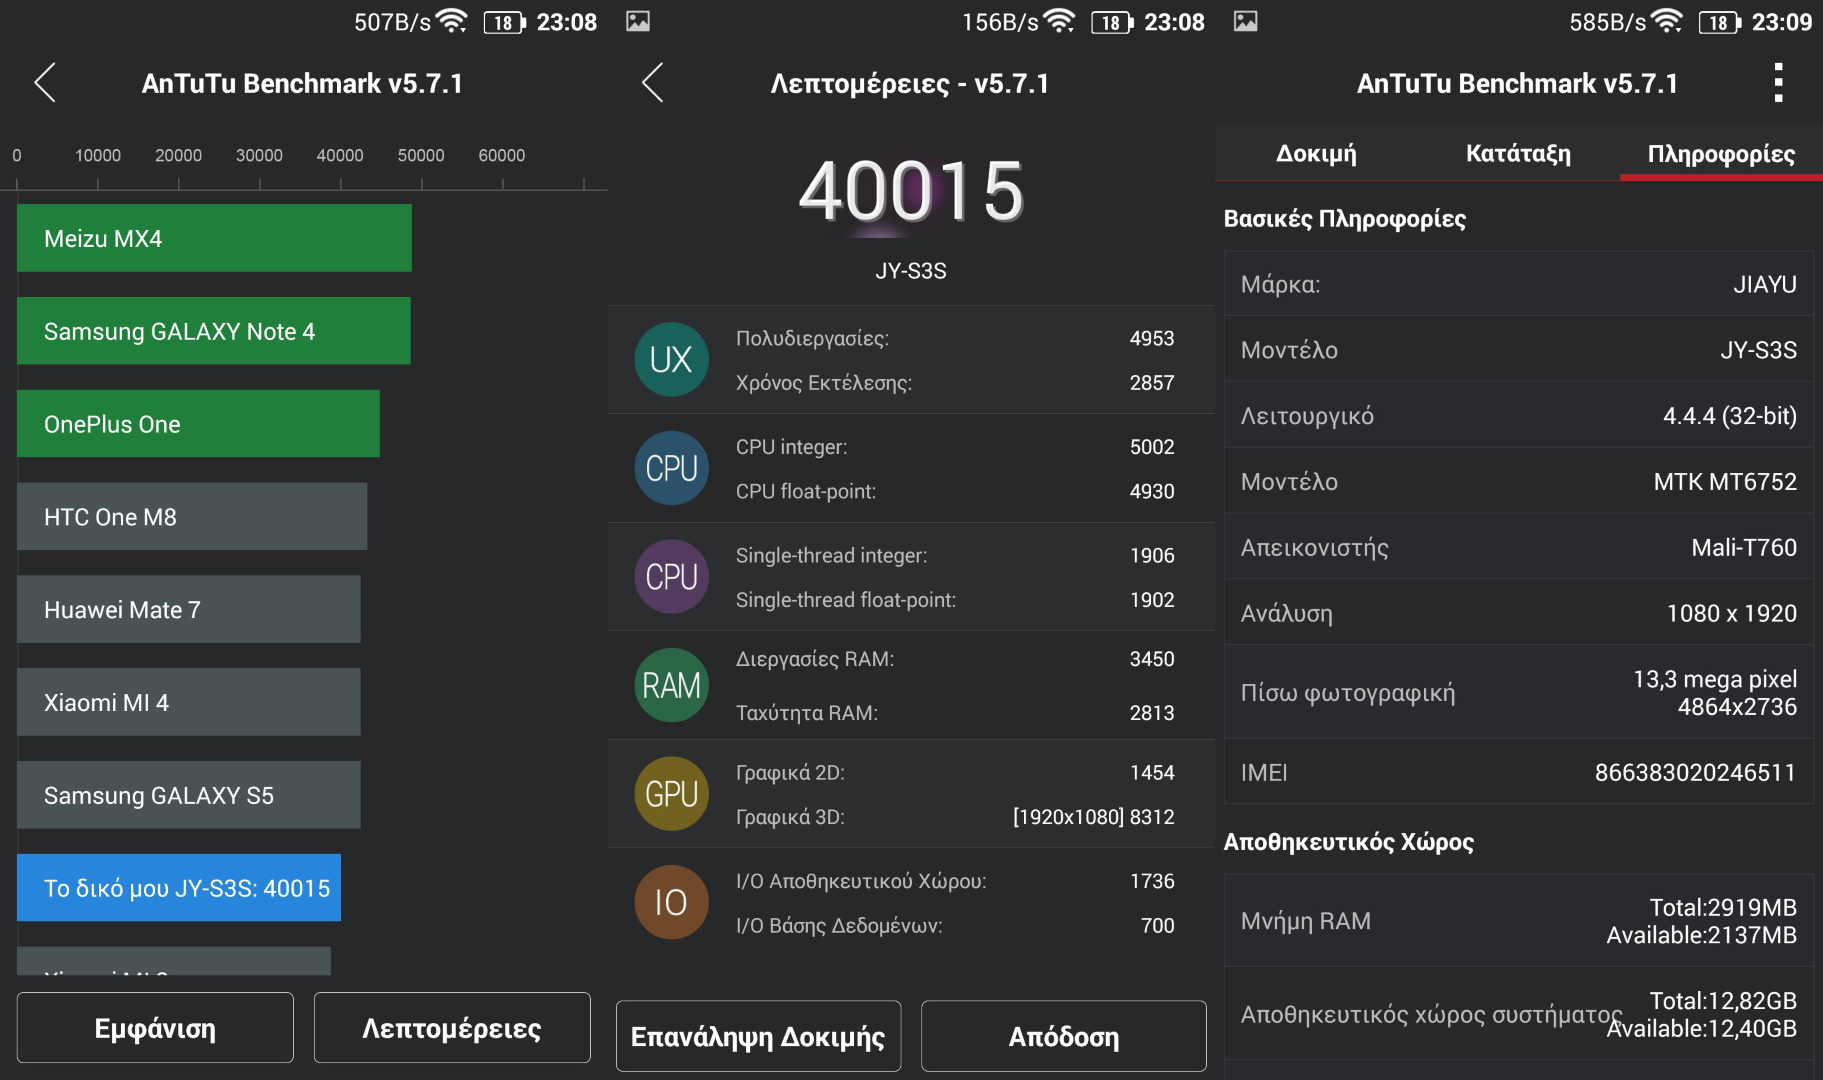The width and height of the screenshot is (1823, 1080).
Task: Tap the MTK MT6752 row
Action: pos(1518,482)
